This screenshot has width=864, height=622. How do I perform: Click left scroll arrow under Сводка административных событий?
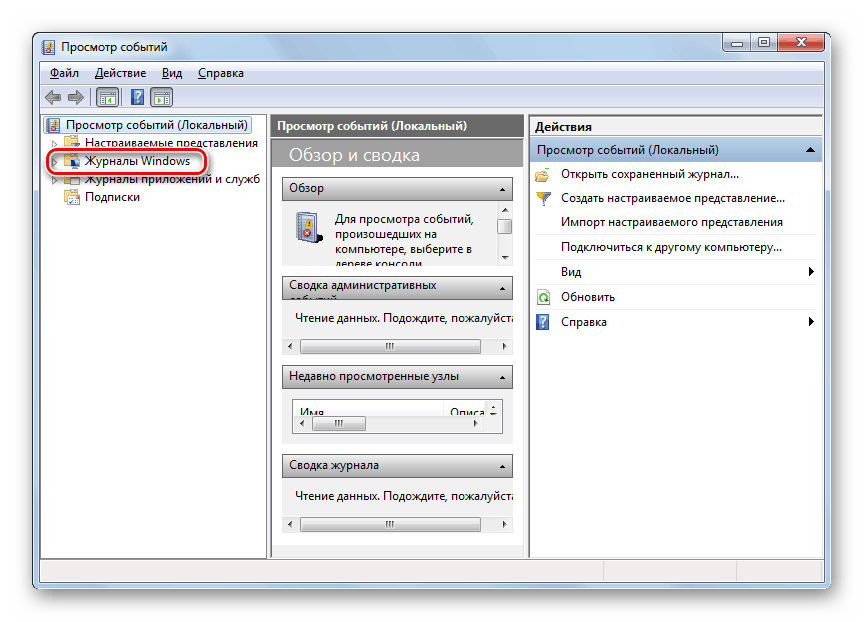(x=290, y=347)
